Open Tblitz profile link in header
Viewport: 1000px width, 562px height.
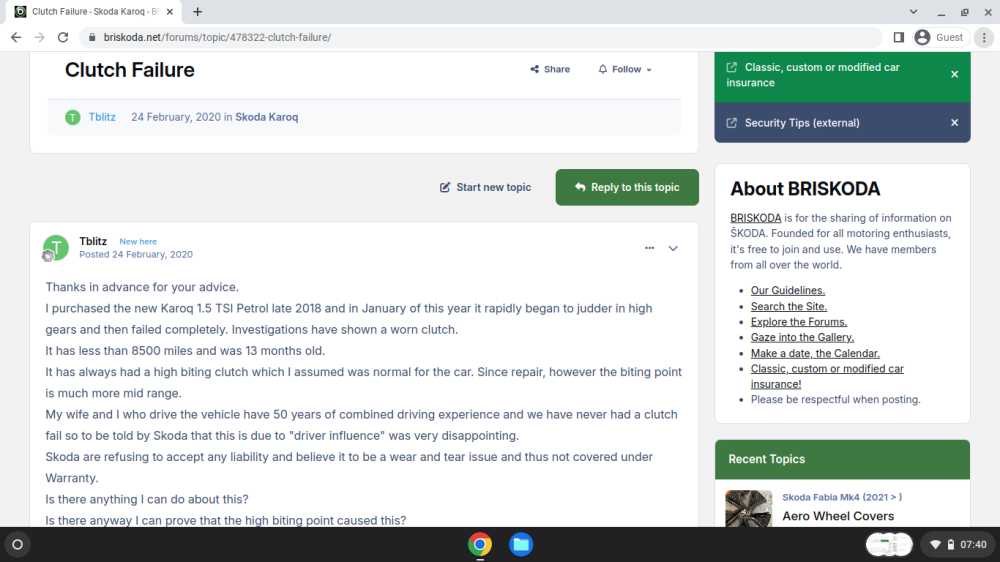[102, 117]
